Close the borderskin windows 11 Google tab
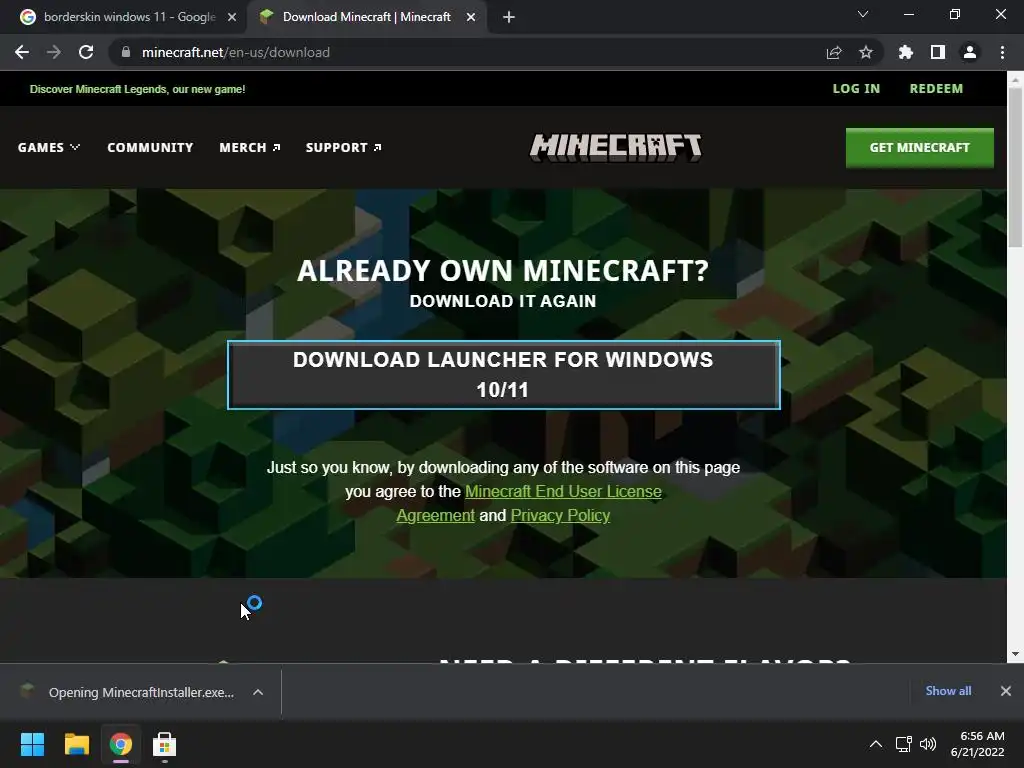The image size is (1024, 768). tap(232, 17)
